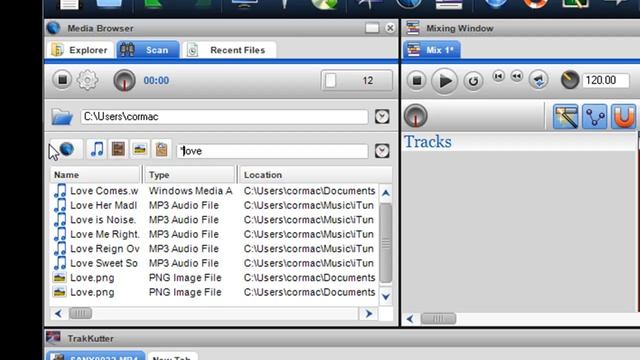Select the Love Me Right. file
Viewport: 640px width, 360px height.
[x=214, y=234]
